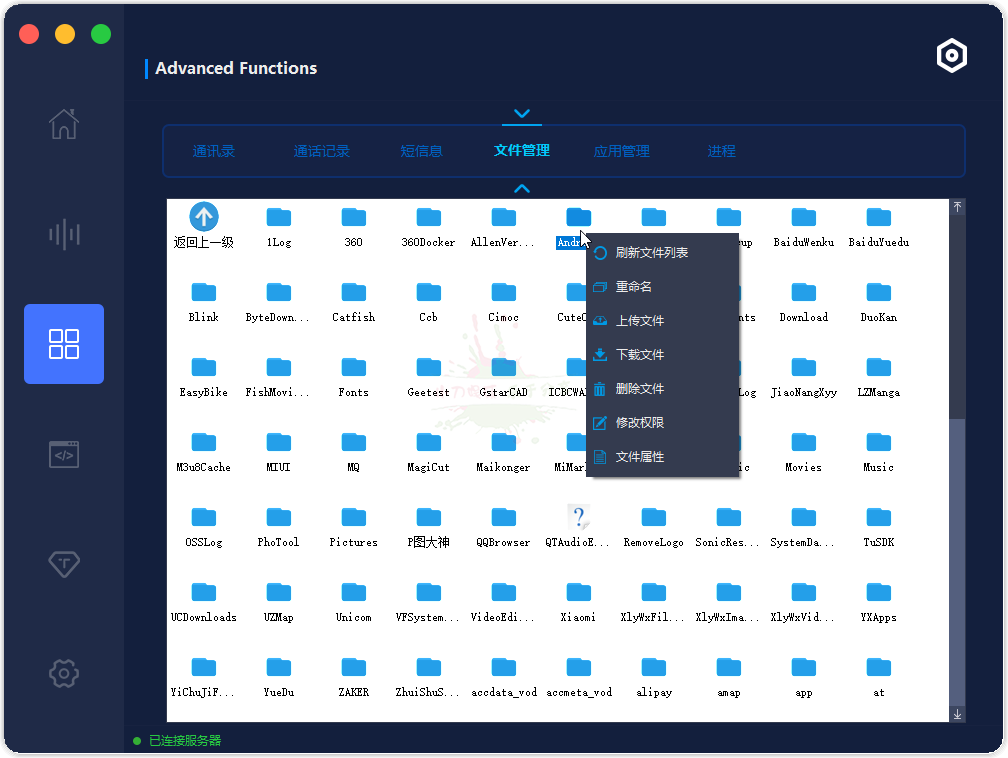Choose 刷新文件列表 from context menu
The width and height of the screenshot is (1008, 758).
click(x=651, y=253)
